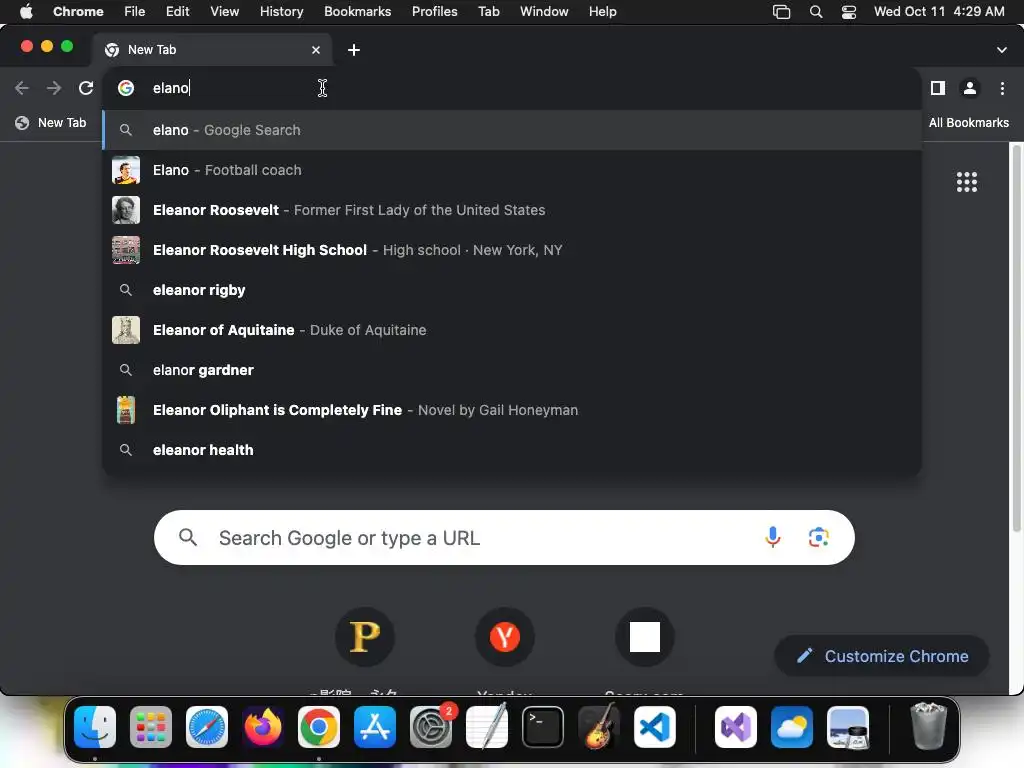The width and height of the screenshot is (1024, 768).
Task: Open the profile avatar icon
Action: pos(970,88)
